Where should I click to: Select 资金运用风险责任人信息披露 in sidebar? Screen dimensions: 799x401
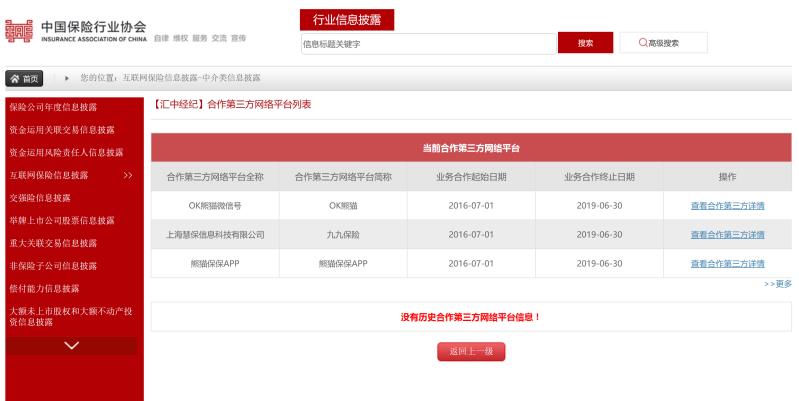pos(66,152)
